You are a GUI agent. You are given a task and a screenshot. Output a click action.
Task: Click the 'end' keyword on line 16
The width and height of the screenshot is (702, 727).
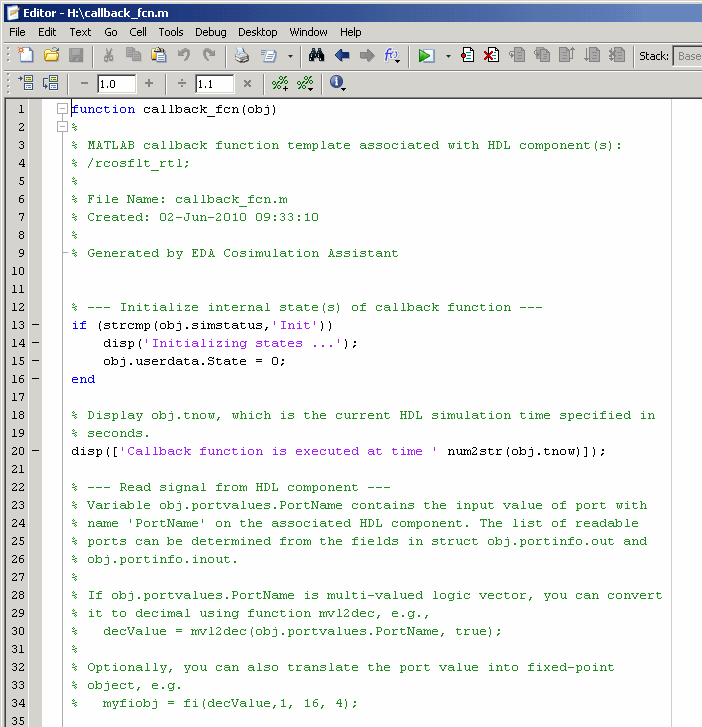point(83,379)
